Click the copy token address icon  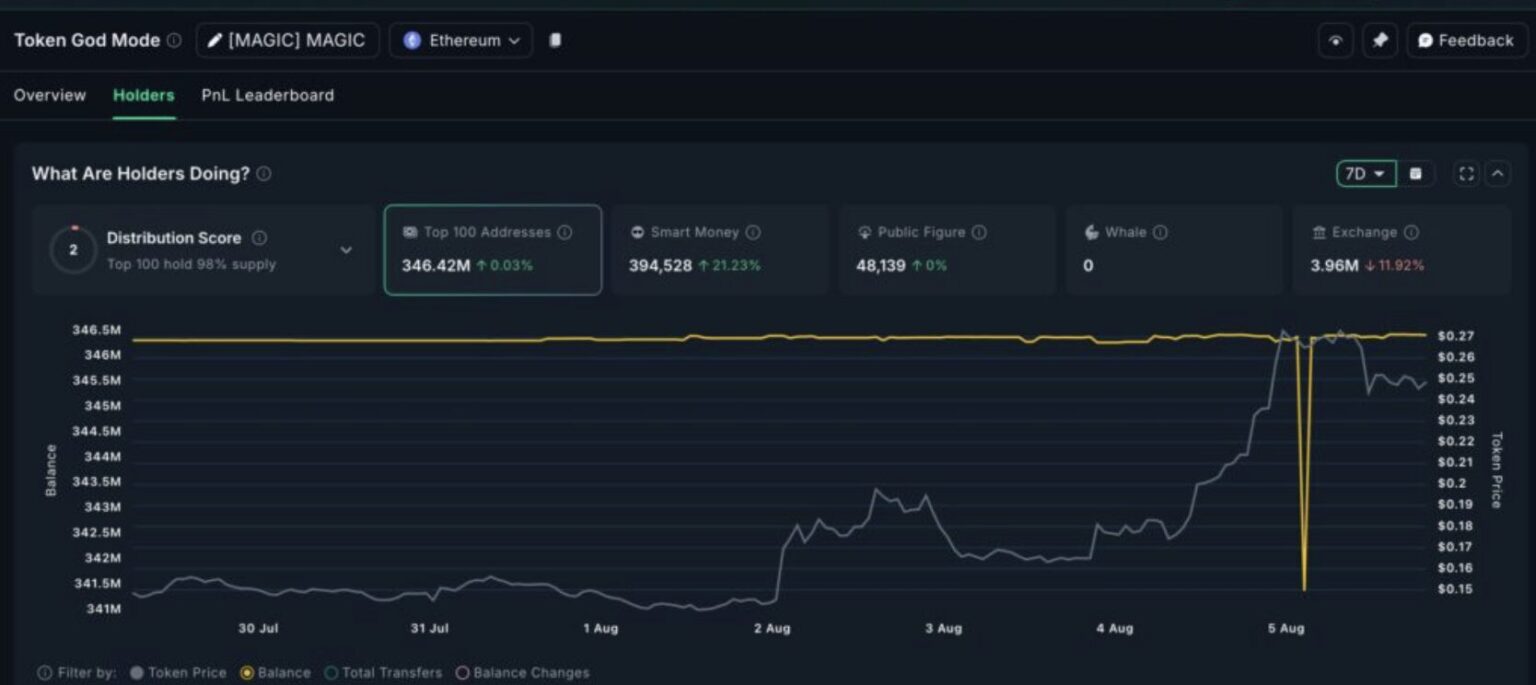(x=555, y=41)
